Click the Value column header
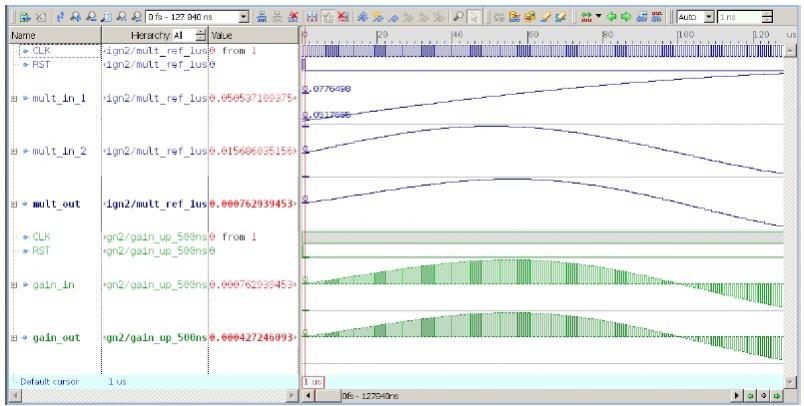 point(253,35)
